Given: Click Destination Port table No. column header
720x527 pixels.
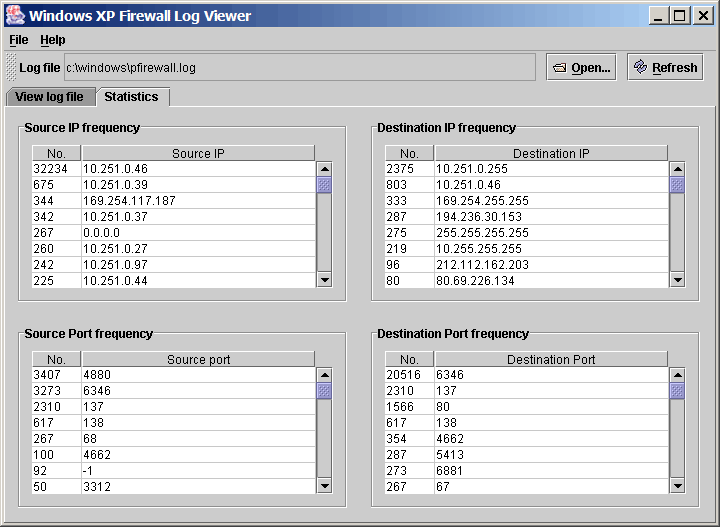Looking at the screenshot, I should coord(409,359).
